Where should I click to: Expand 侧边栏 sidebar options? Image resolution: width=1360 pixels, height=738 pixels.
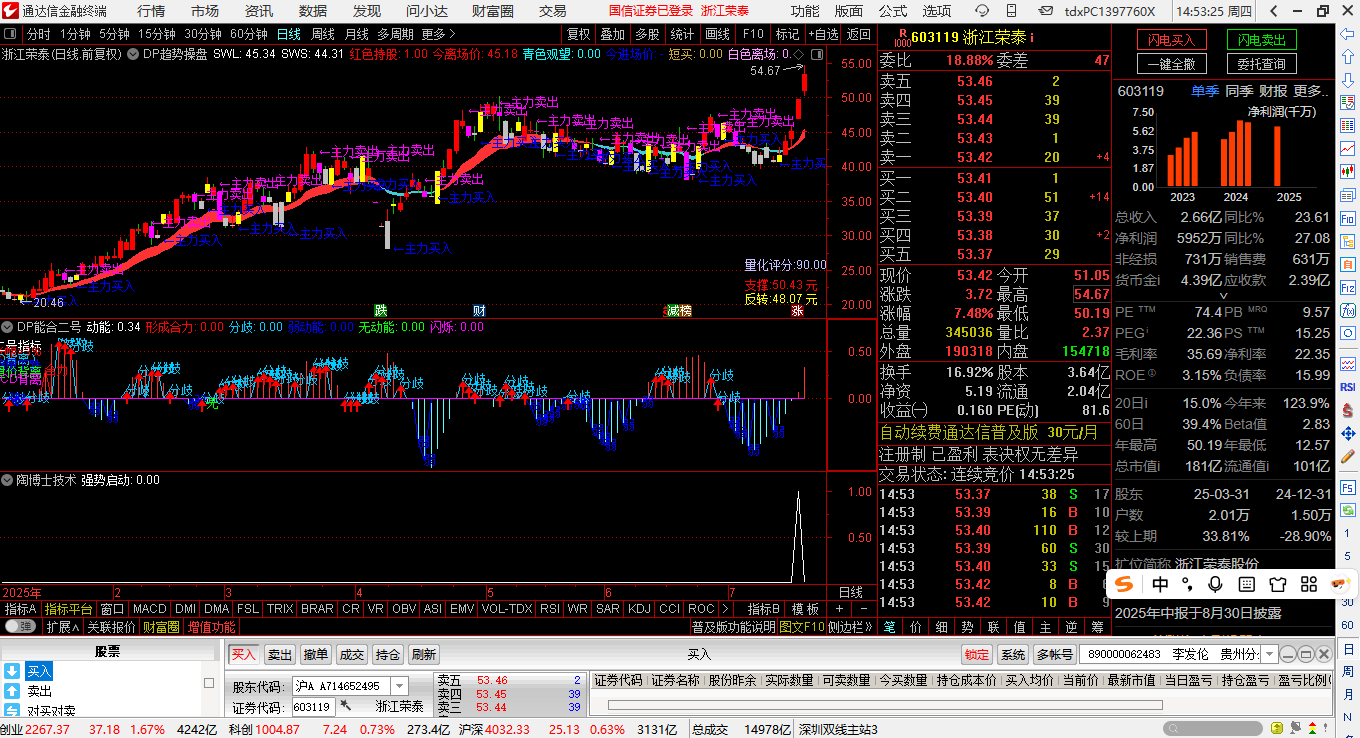pyautogui.click(x=851, y=627)
